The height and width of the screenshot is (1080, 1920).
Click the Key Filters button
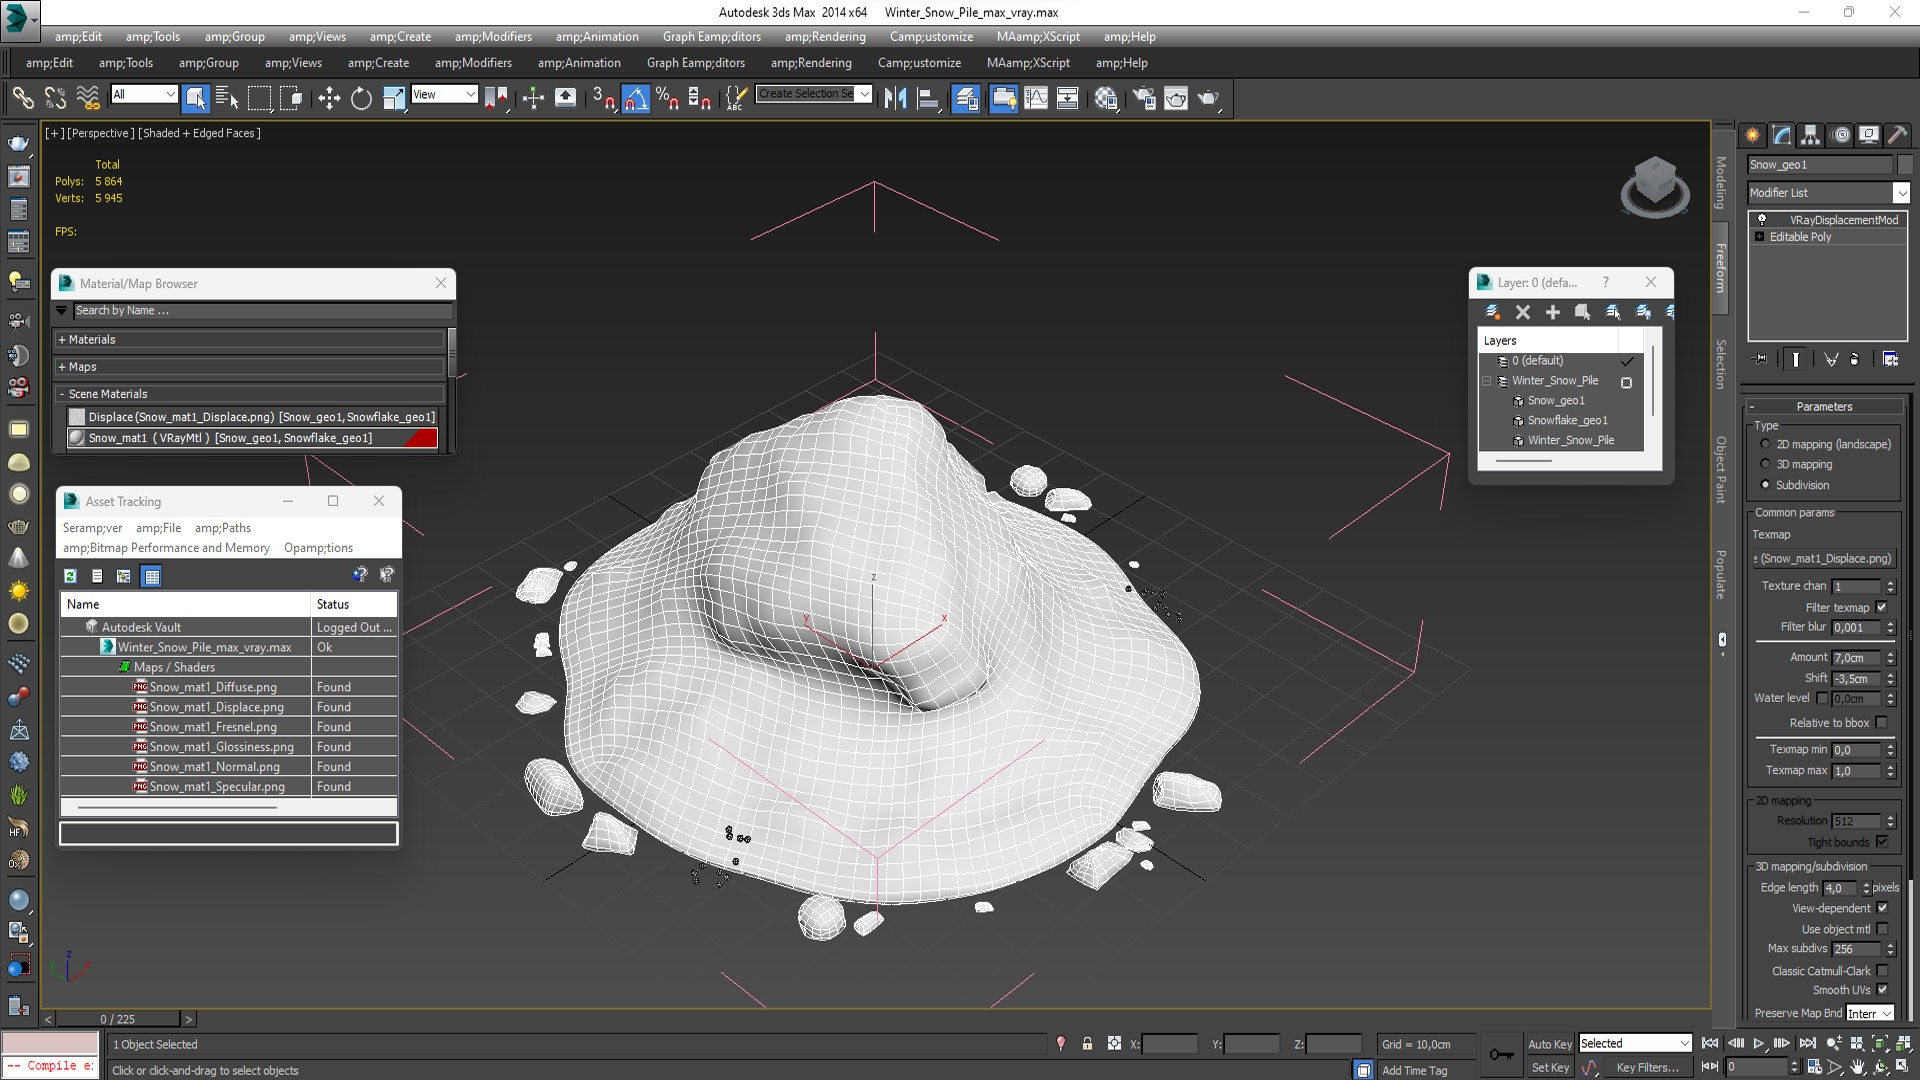(x=1647, y=1067)
